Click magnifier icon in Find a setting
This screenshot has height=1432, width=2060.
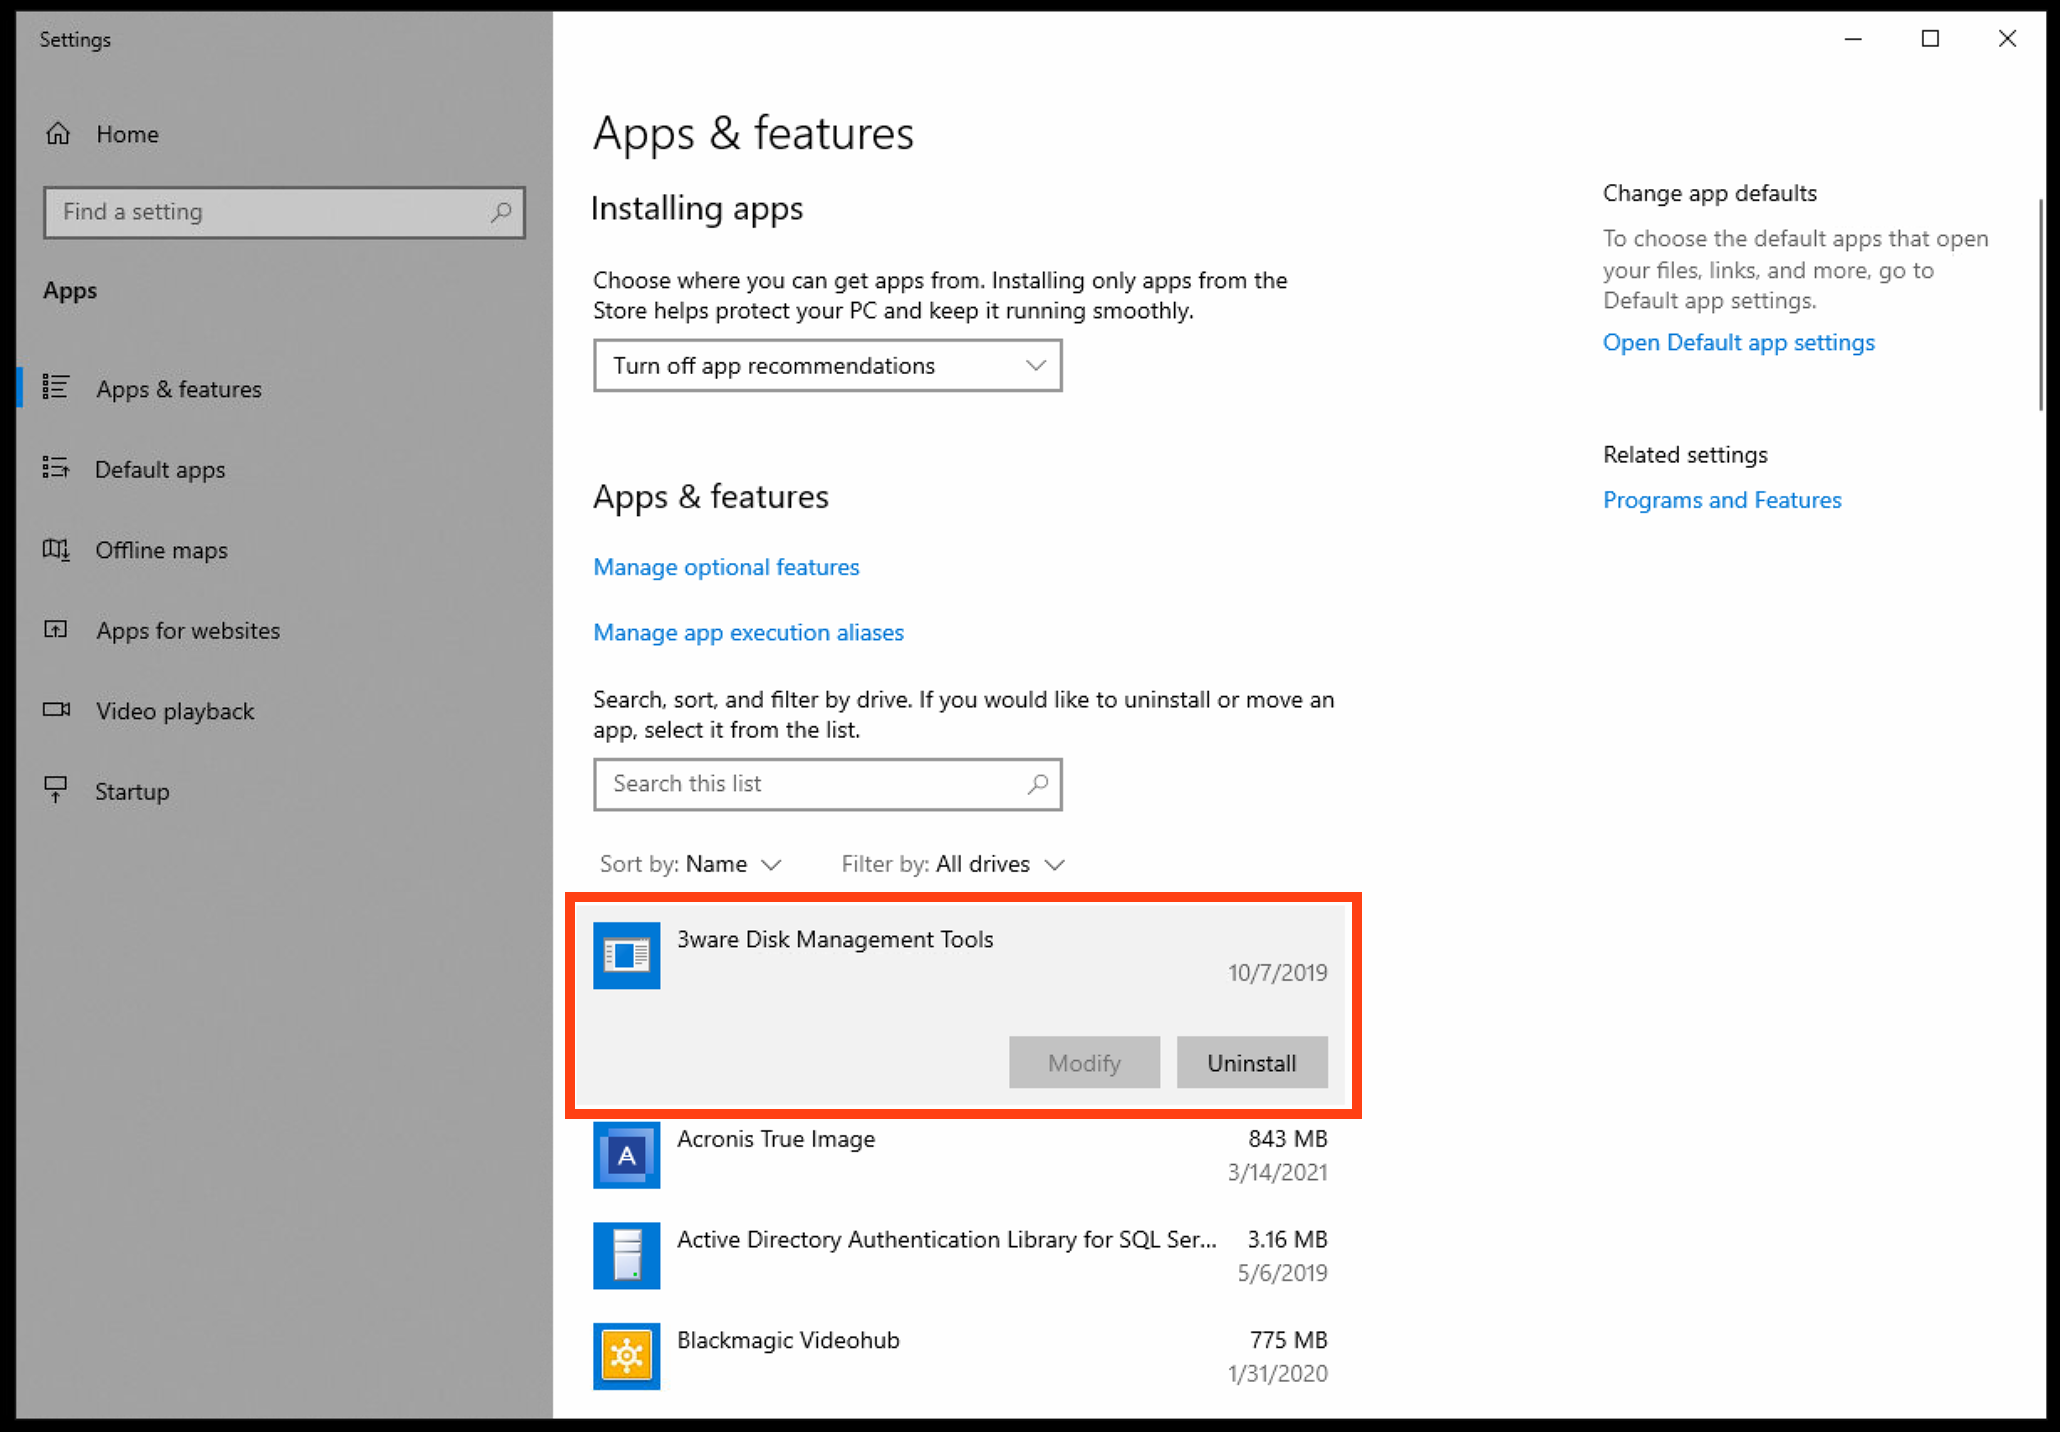click(501, 212)
